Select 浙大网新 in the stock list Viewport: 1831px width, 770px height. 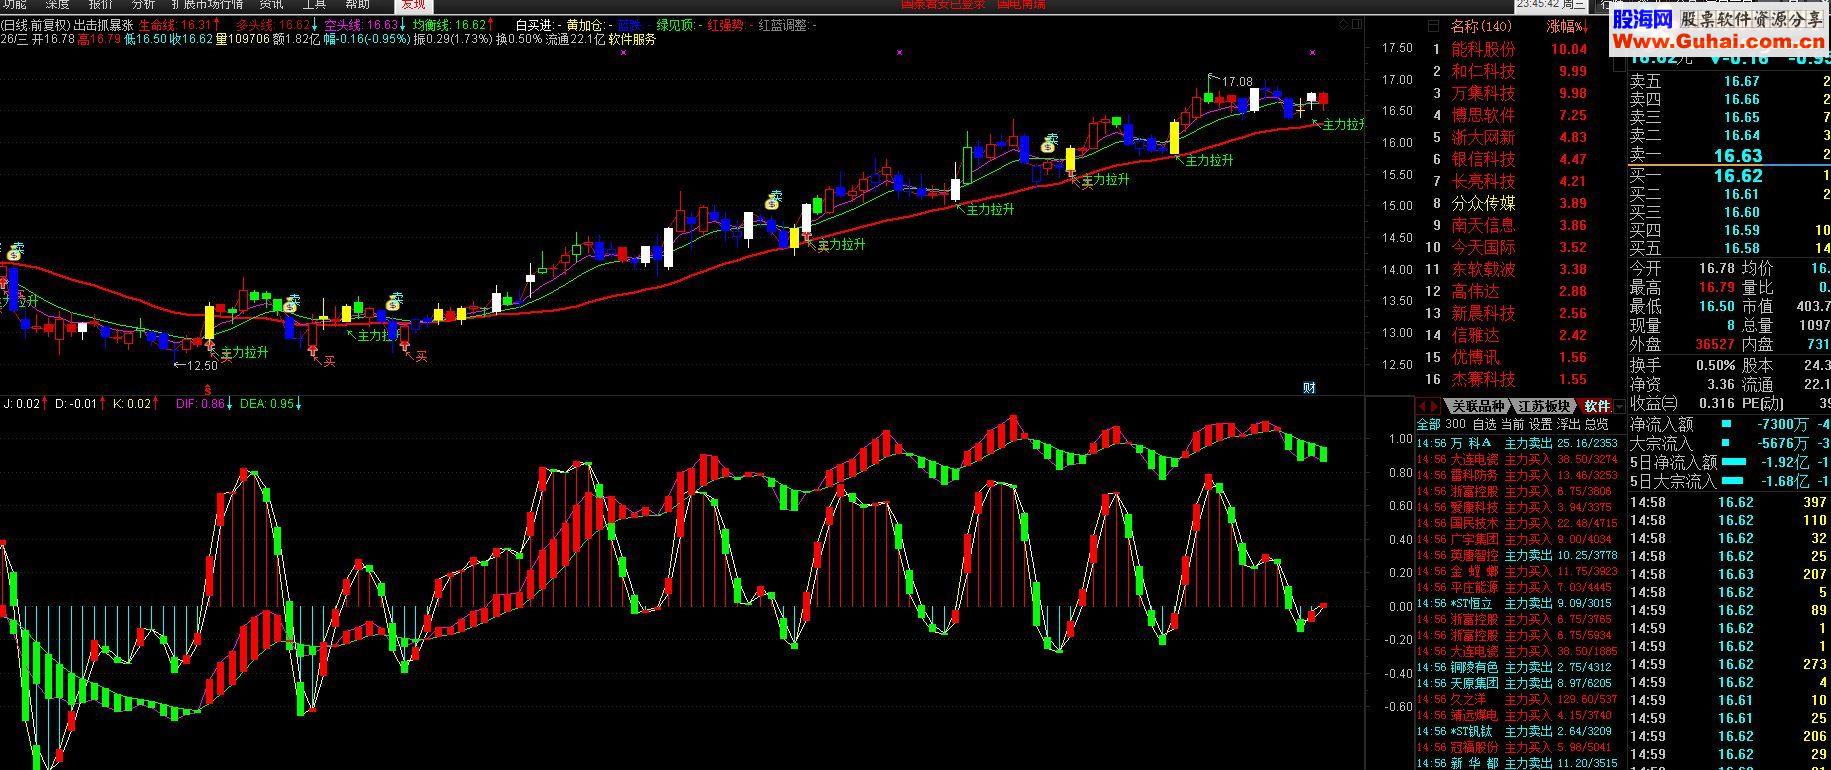(x=1483, y=137)
